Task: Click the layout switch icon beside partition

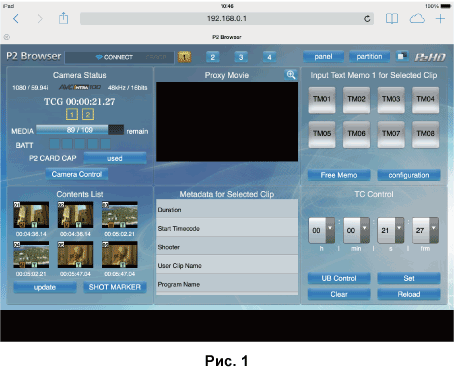Action: [x=402, y=56]
